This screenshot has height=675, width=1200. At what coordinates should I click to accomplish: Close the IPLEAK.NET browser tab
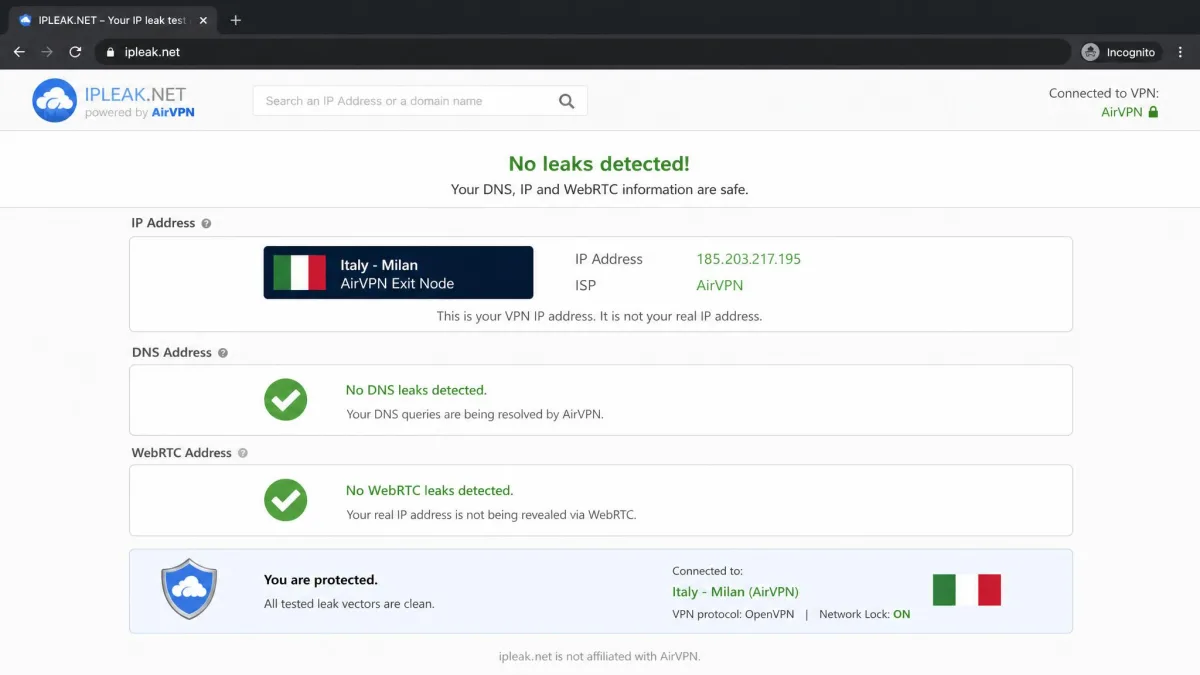pyautogui.click(x=204, y=20)
